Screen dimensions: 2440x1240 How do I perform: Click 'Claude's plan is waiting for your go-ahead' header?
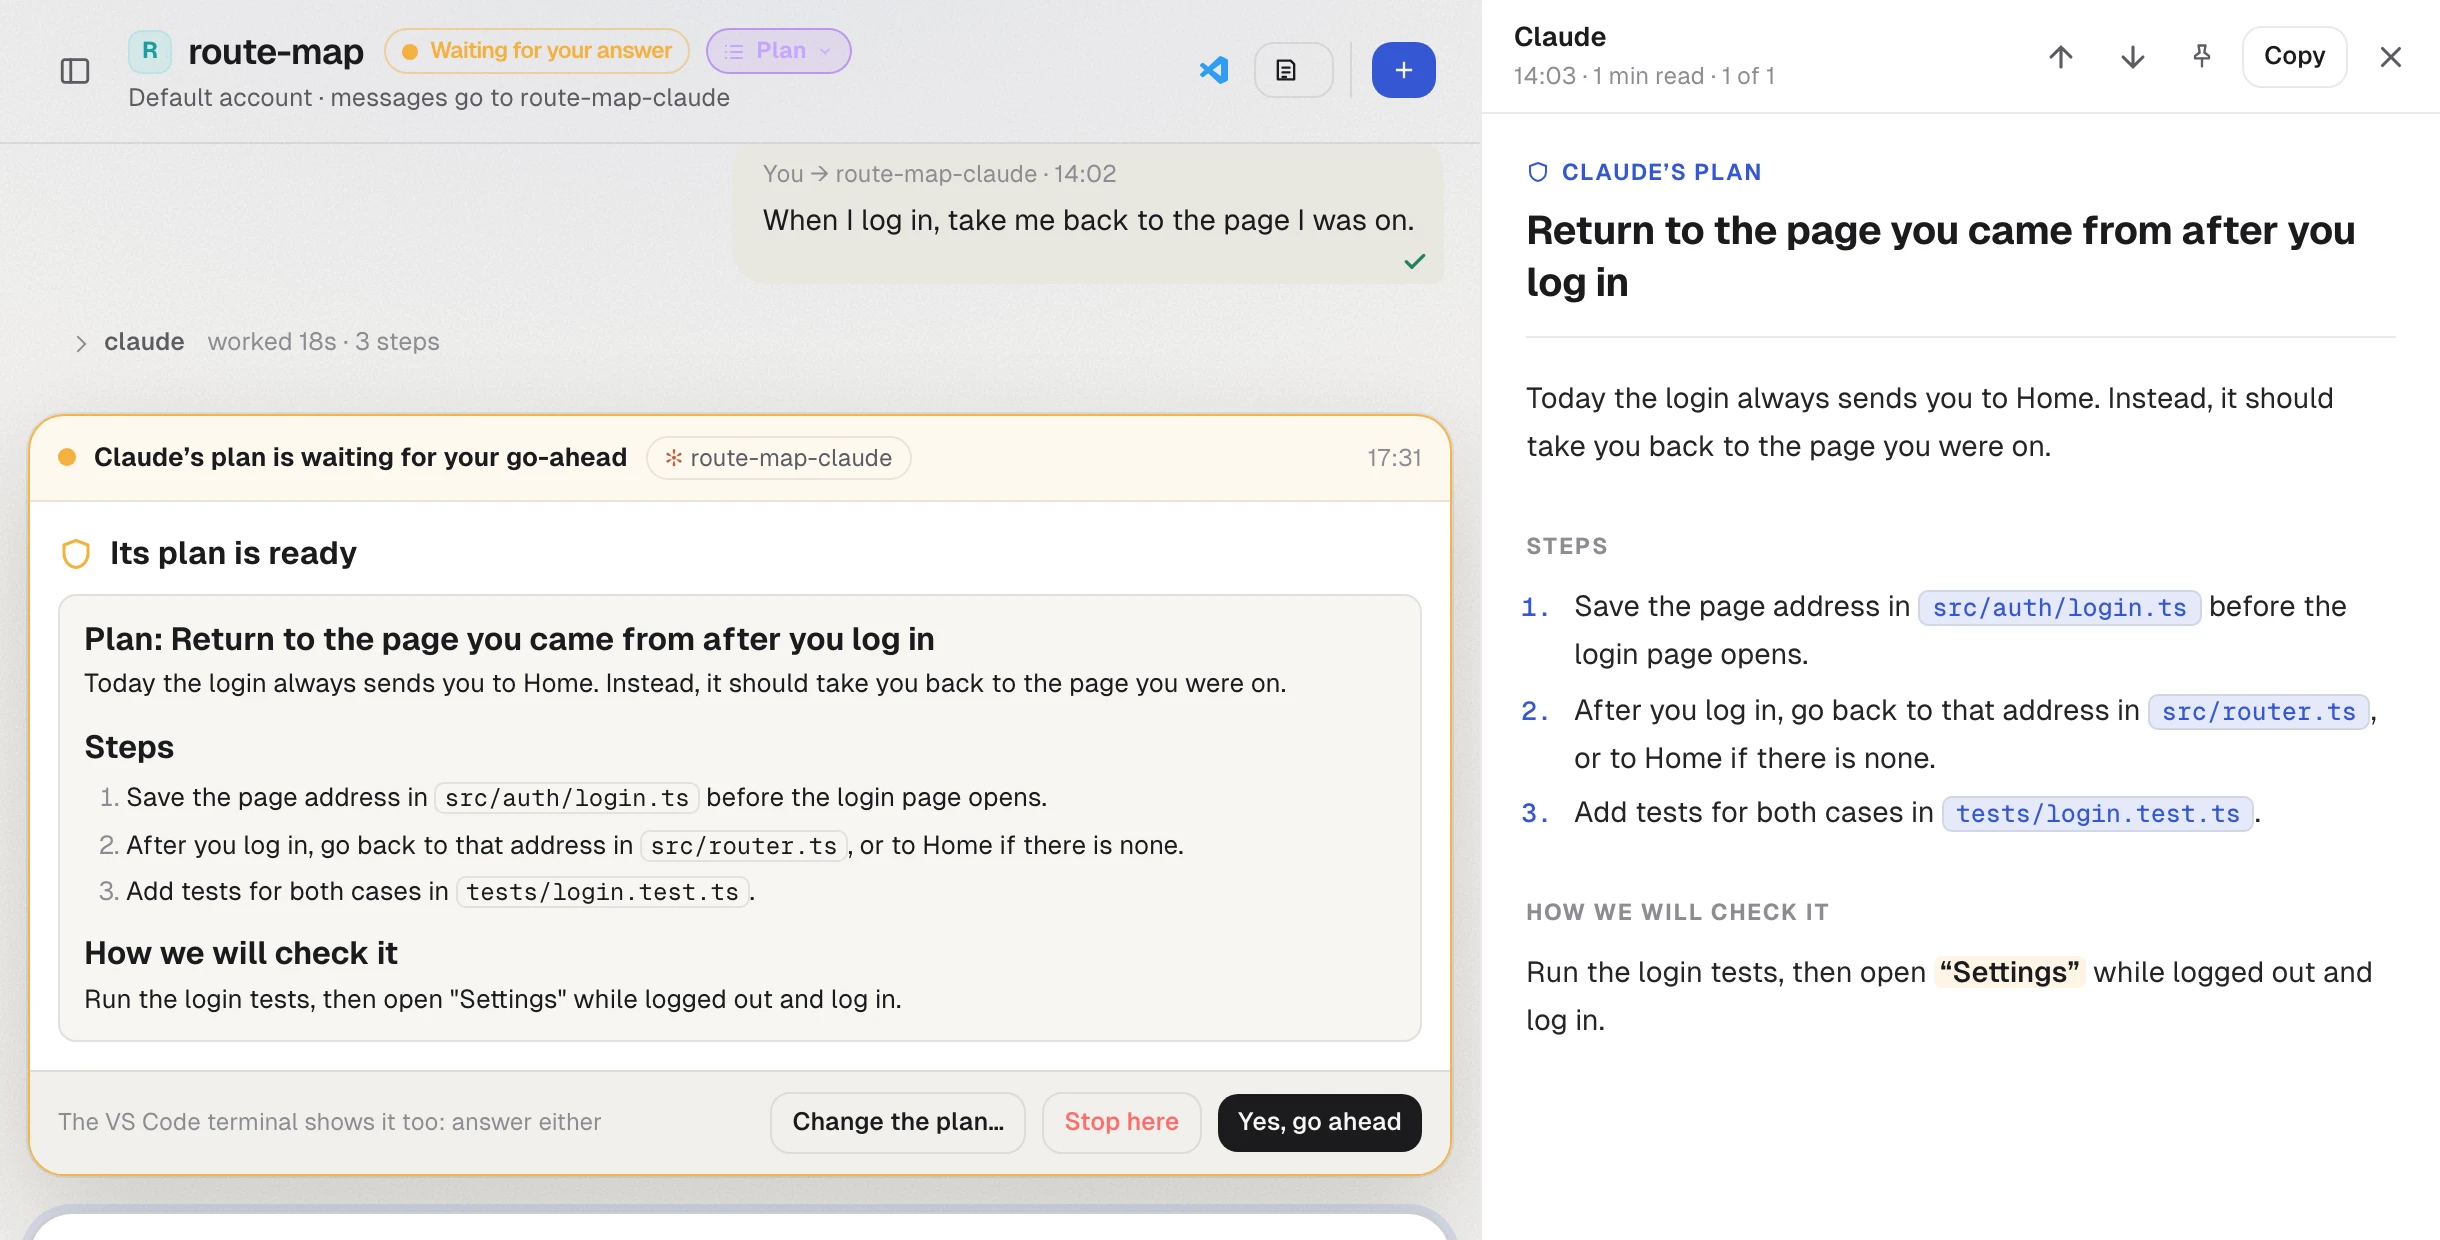(x=360, y=458)
